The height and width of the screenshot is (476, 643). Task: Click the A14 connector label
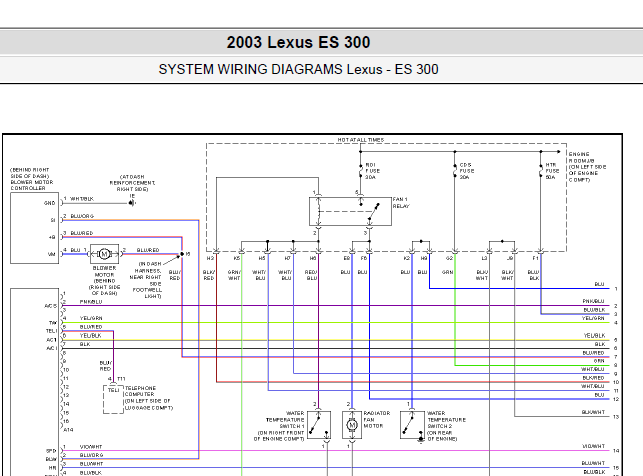point(68,430)
